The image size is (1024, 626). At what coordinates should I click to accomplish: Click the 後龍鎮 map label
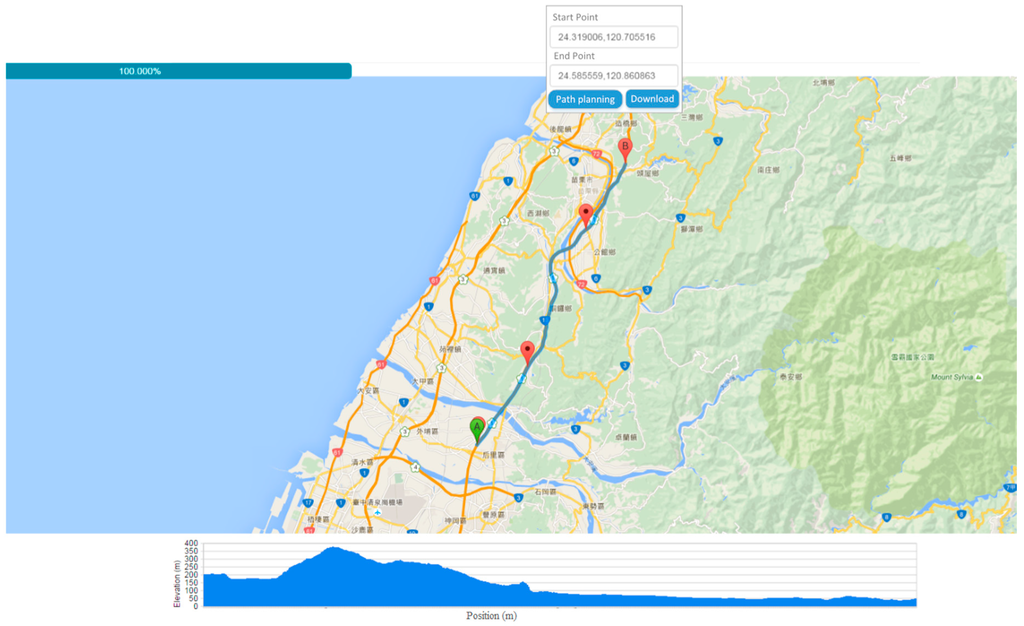click(x=560, y=129)
